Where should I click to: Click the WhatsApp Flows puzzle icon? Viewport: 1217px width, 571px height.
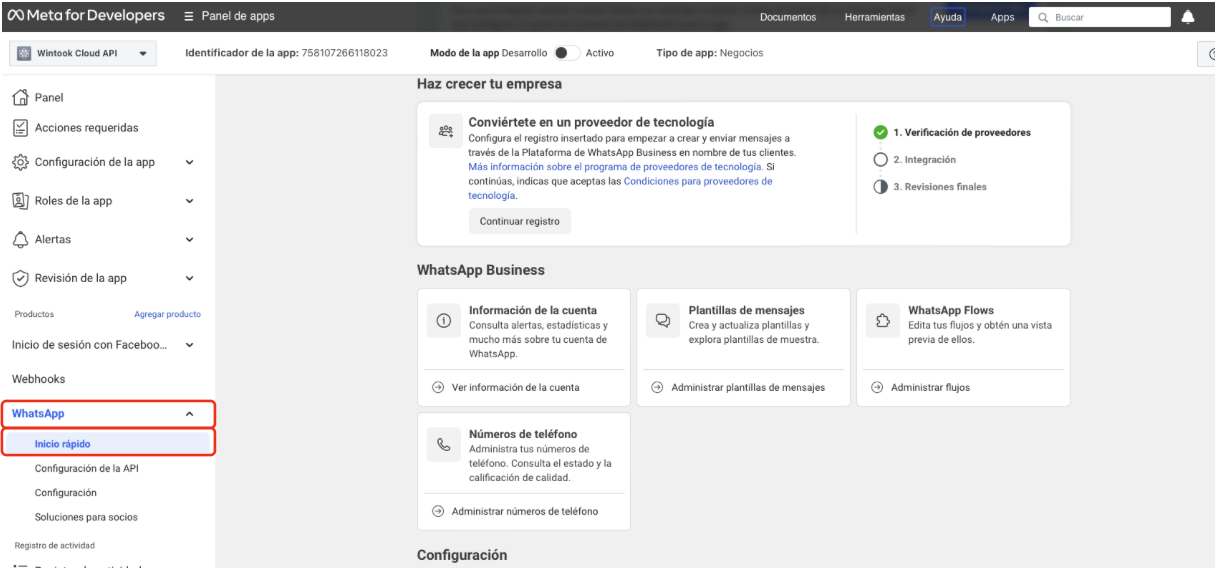point(882,319)
